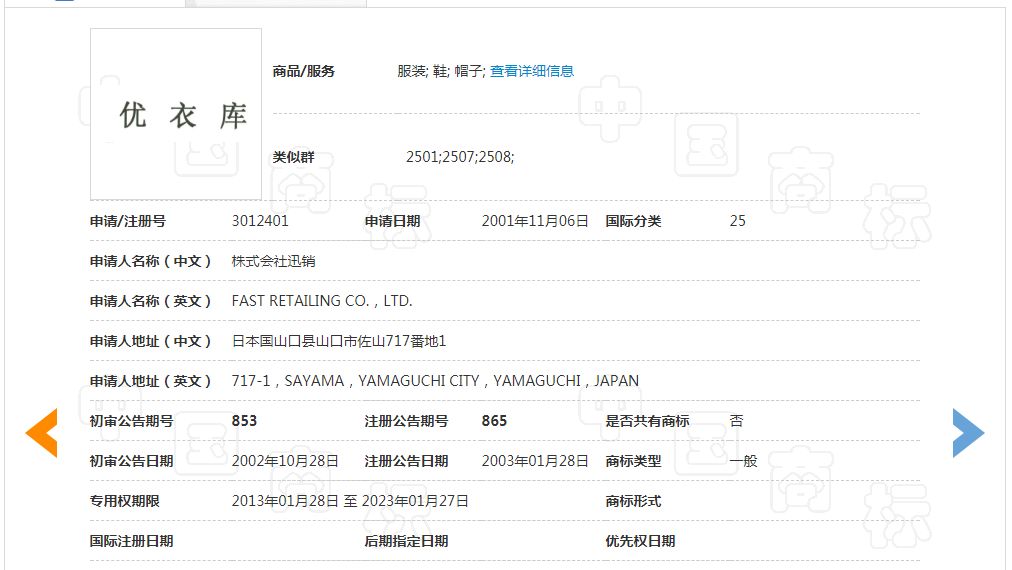Click the 申请/注册号 label
The image size is (1012, 570).
pyautogui.click(x=128, y=221)
